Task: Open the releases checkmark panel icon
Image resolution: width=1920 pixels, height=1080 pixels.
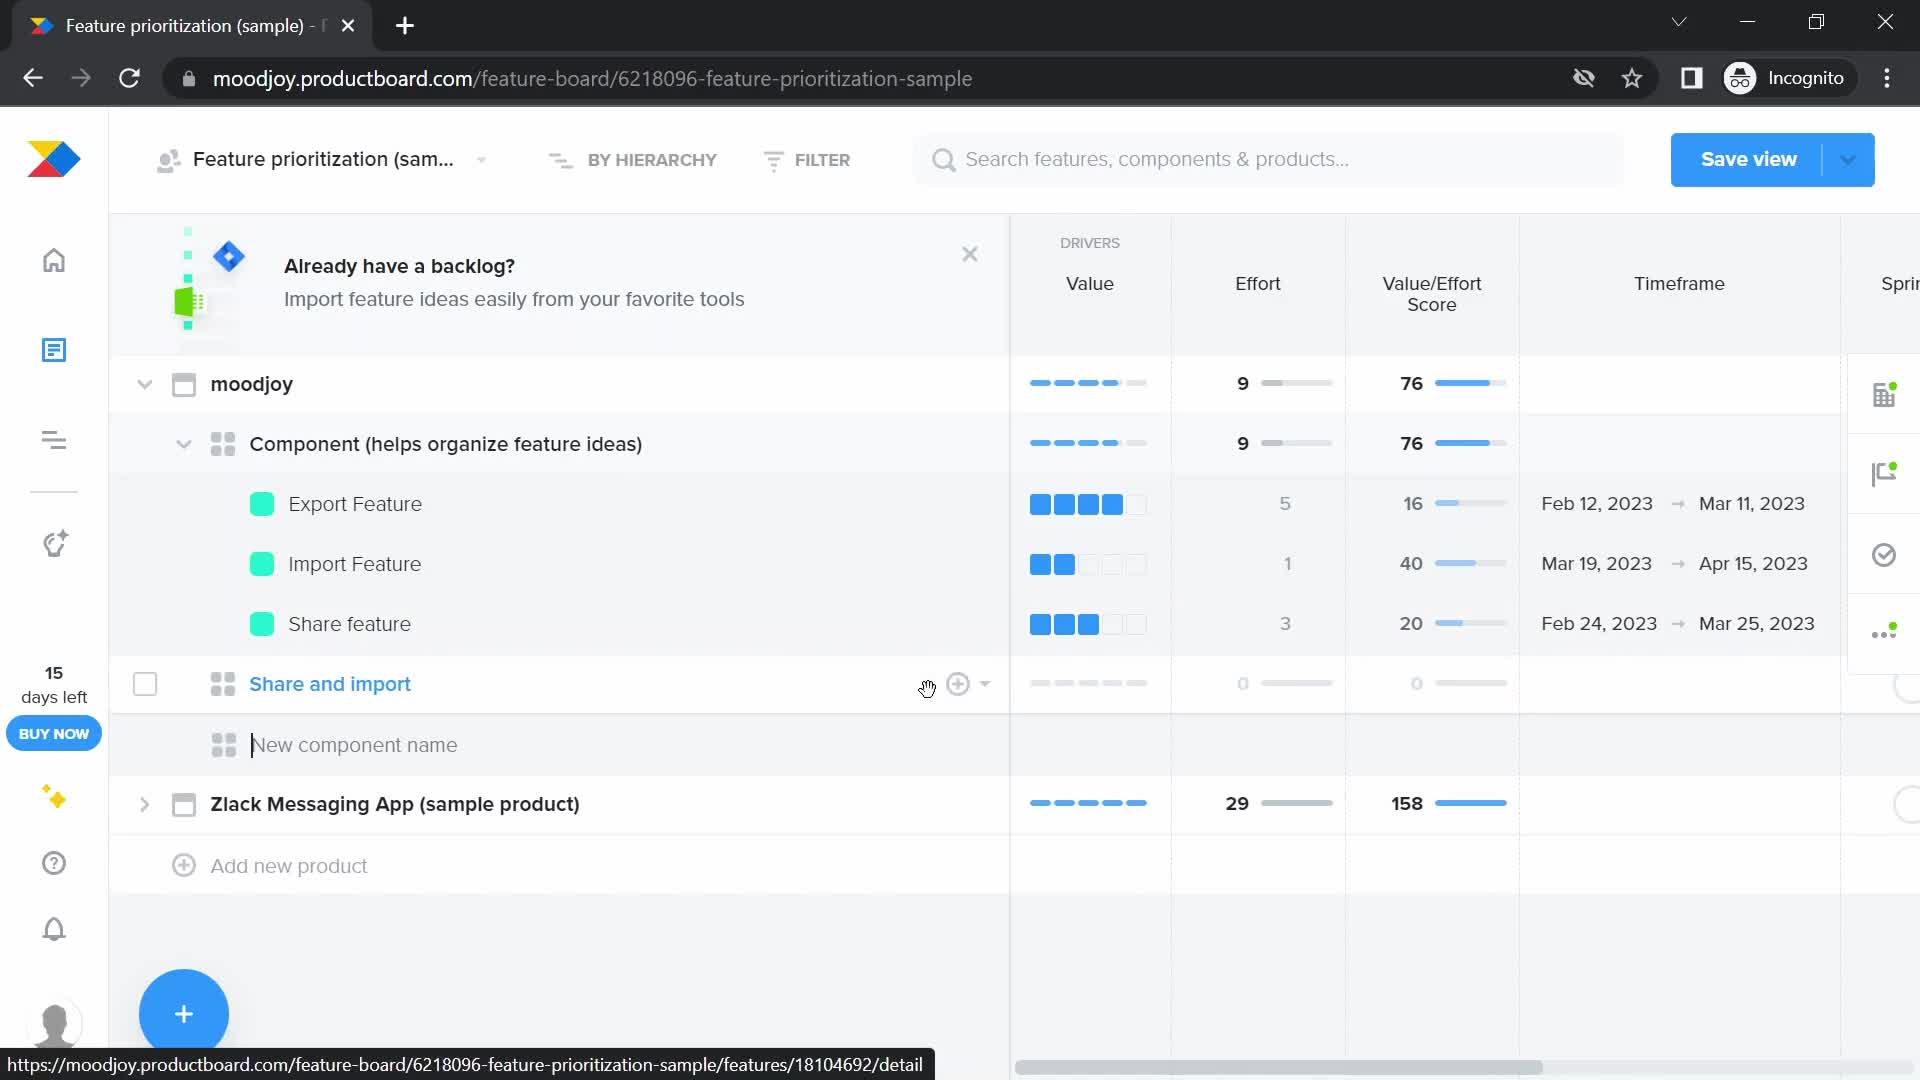Action: point(1884,555)
